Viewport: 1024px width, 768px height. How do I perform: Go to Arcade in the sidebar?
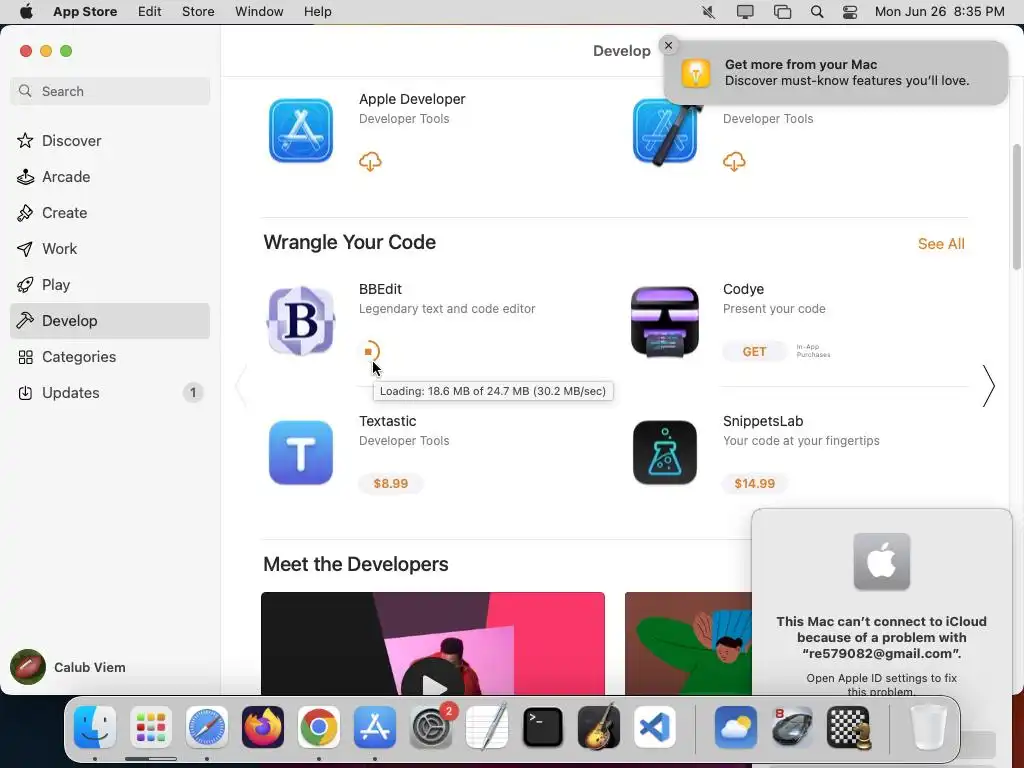[x=110, y=176]
